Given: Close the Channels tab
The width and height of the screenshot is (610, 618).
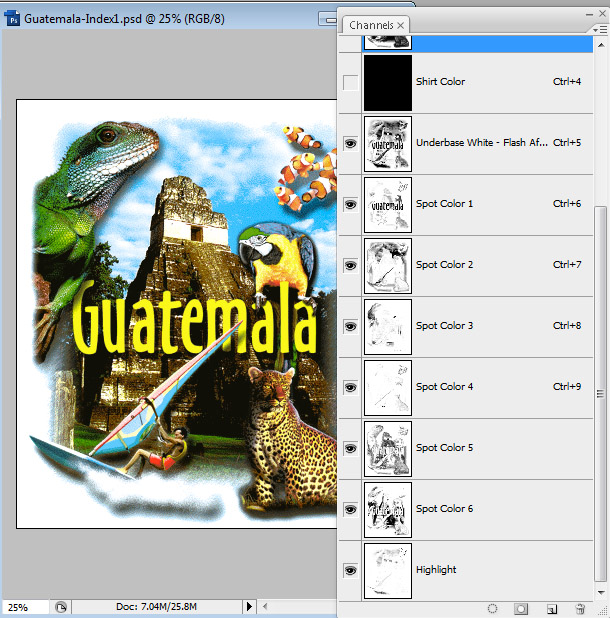Looking at the screenshot, I should click(x=401, y=25).
